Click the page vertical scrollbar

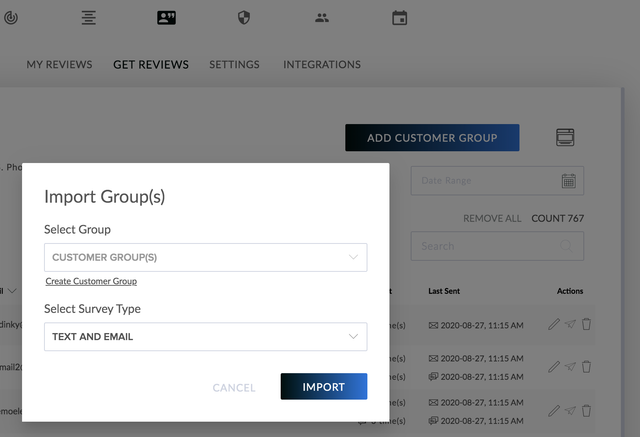[622, 261]
